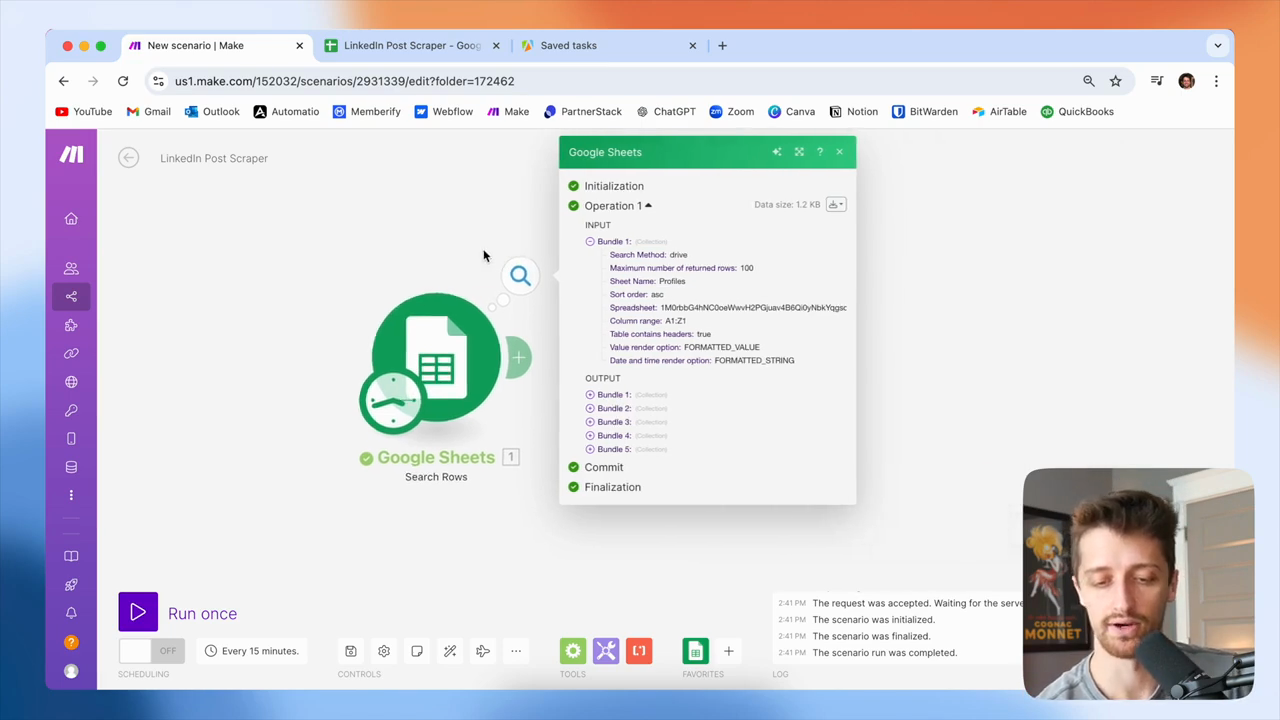Click the notes icon in Controls
This screenshot has width=1280, height=720.
417,651
